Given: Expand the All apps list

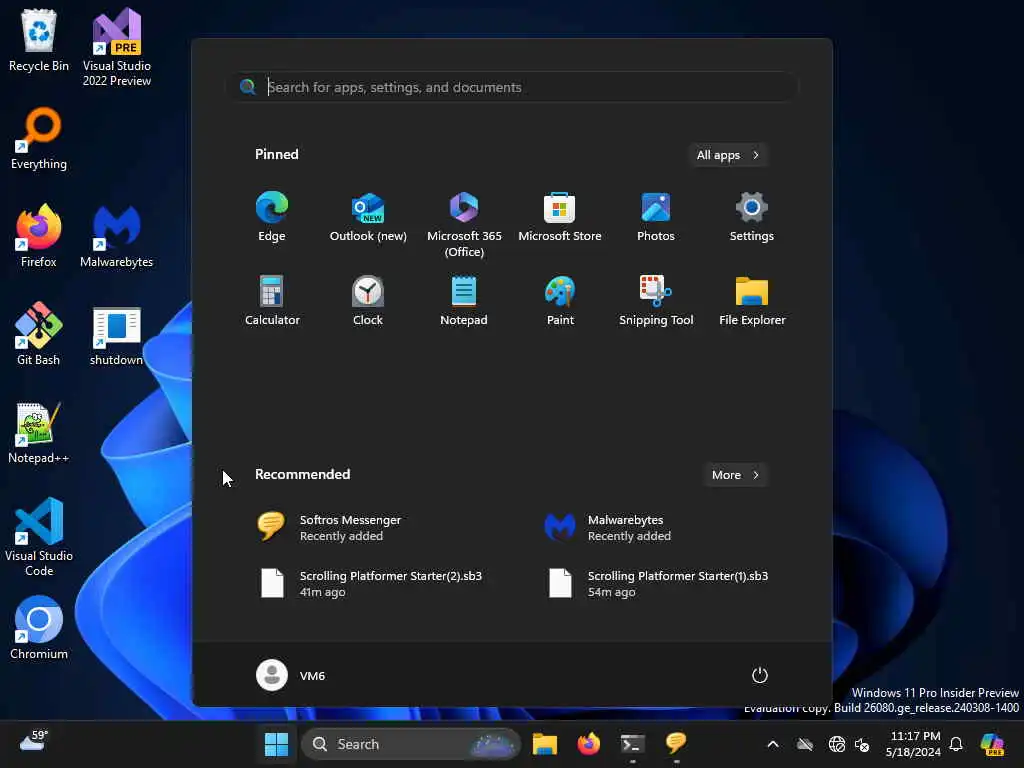Looking at the screenshot, I should (728, 155).
